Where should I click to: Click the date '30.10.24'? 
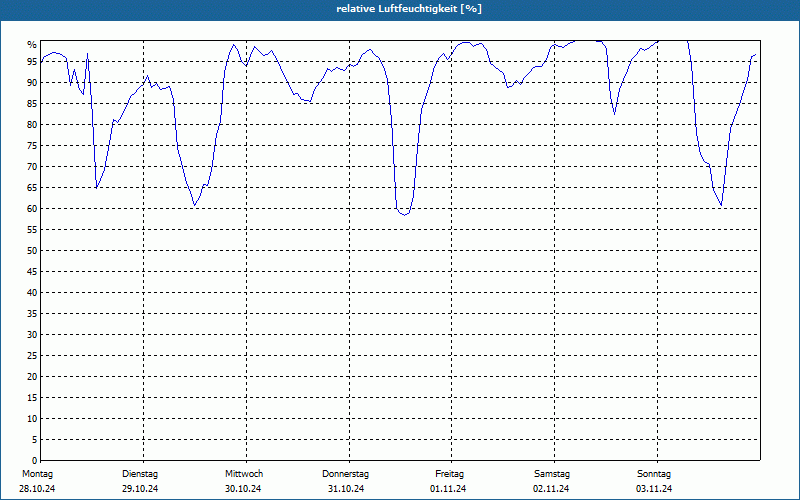(x=243, y=489)
